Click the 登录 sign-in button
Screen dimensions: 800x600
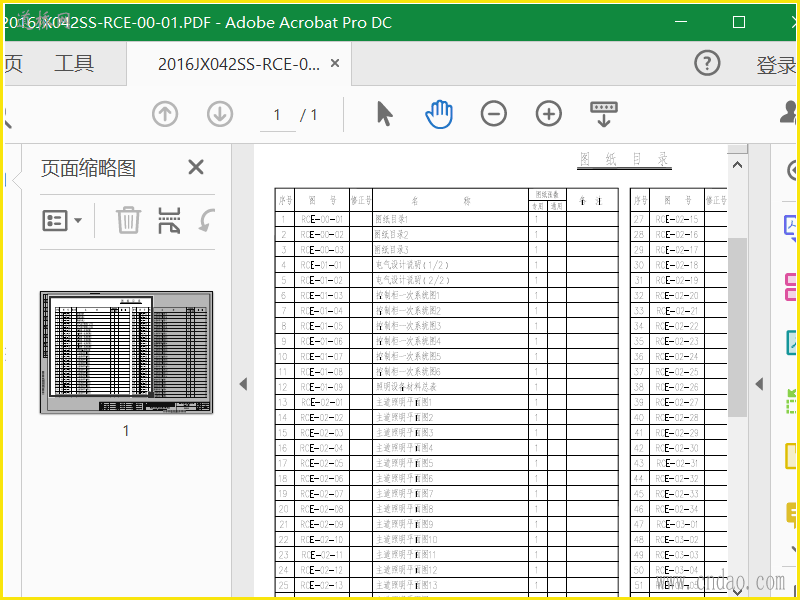point(776,65)
